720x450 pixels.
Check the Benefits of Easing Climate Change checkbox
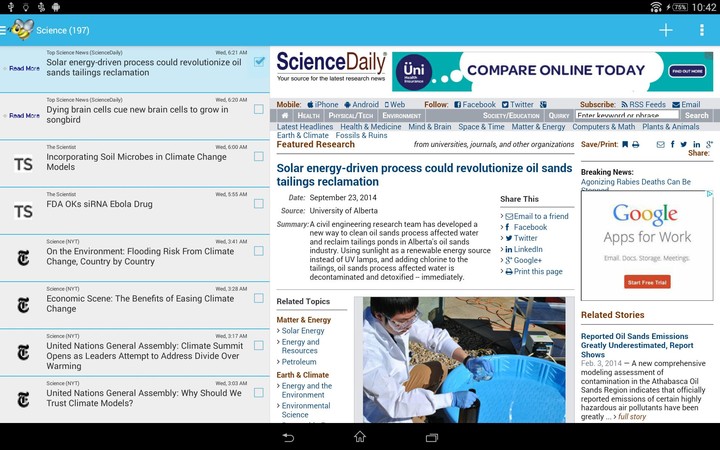pos(259,298)
